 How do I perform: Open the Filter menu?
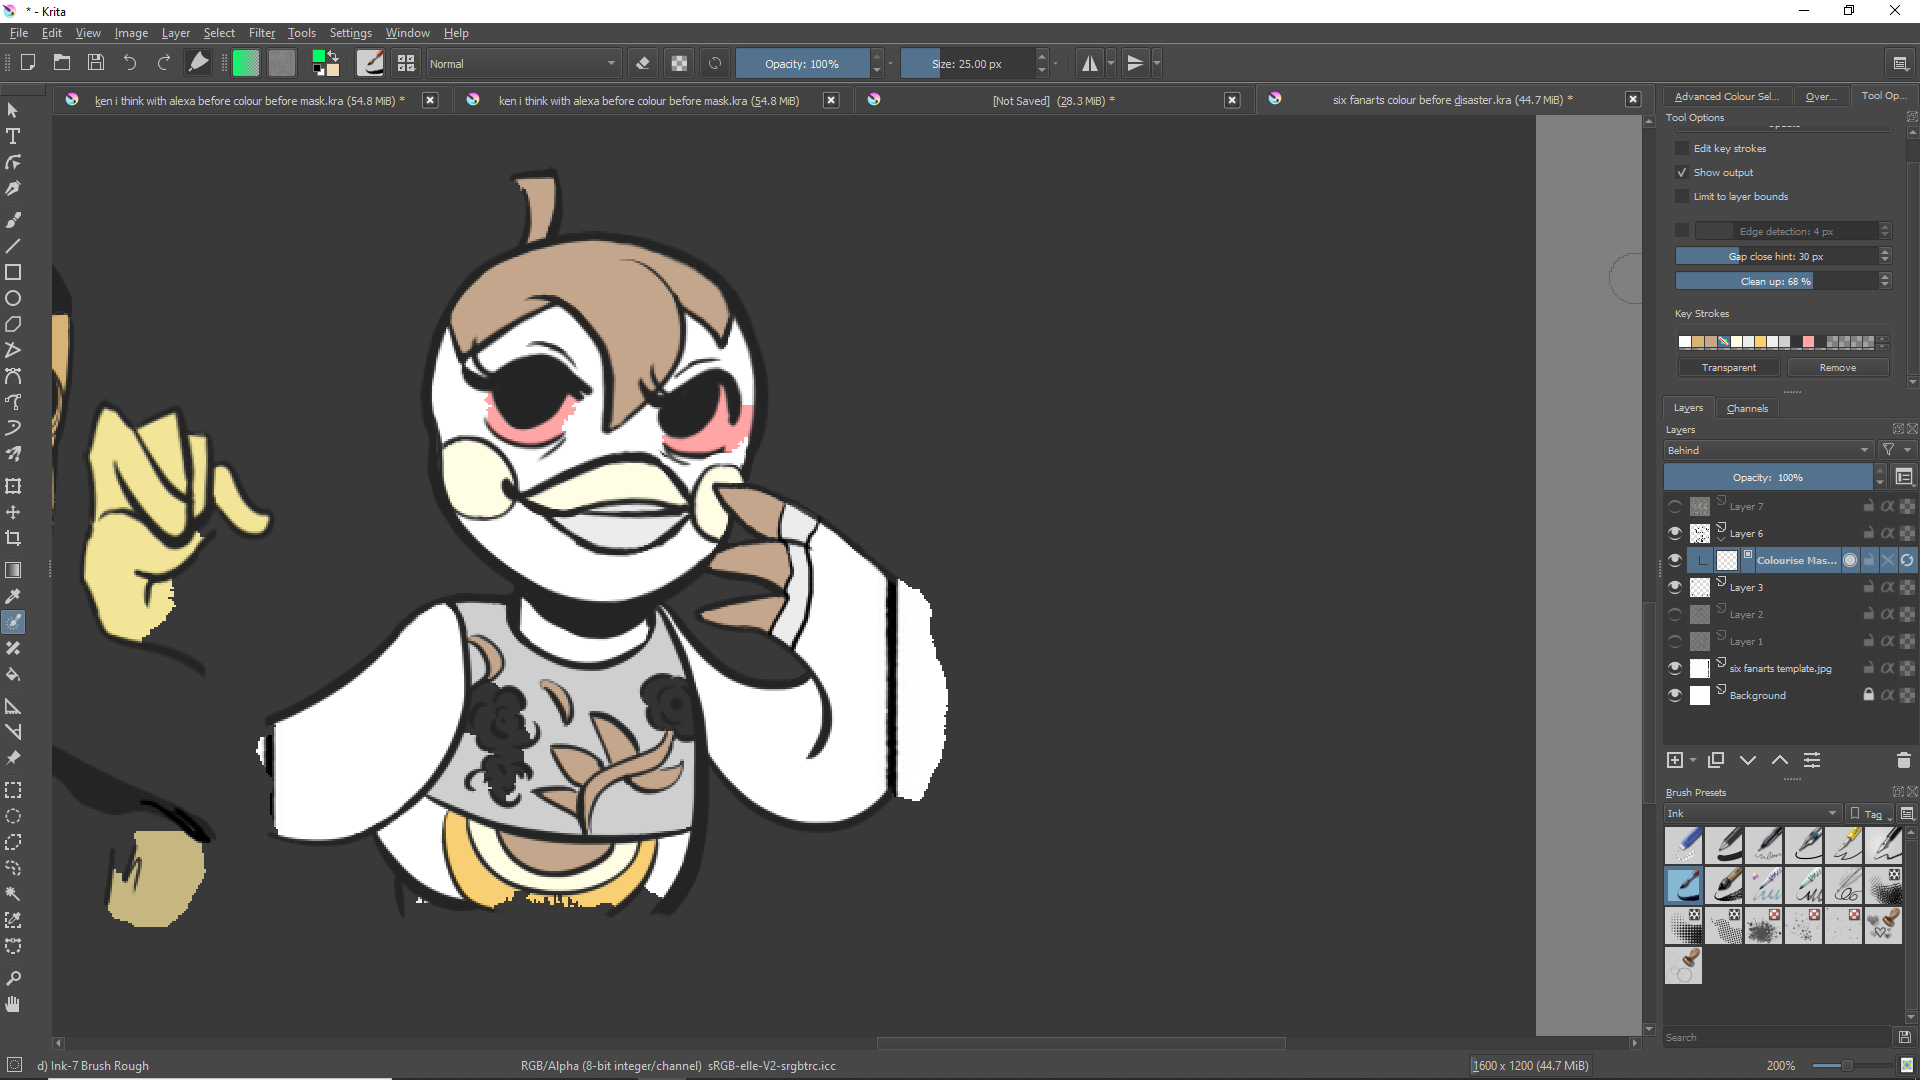tap(262, 33)
